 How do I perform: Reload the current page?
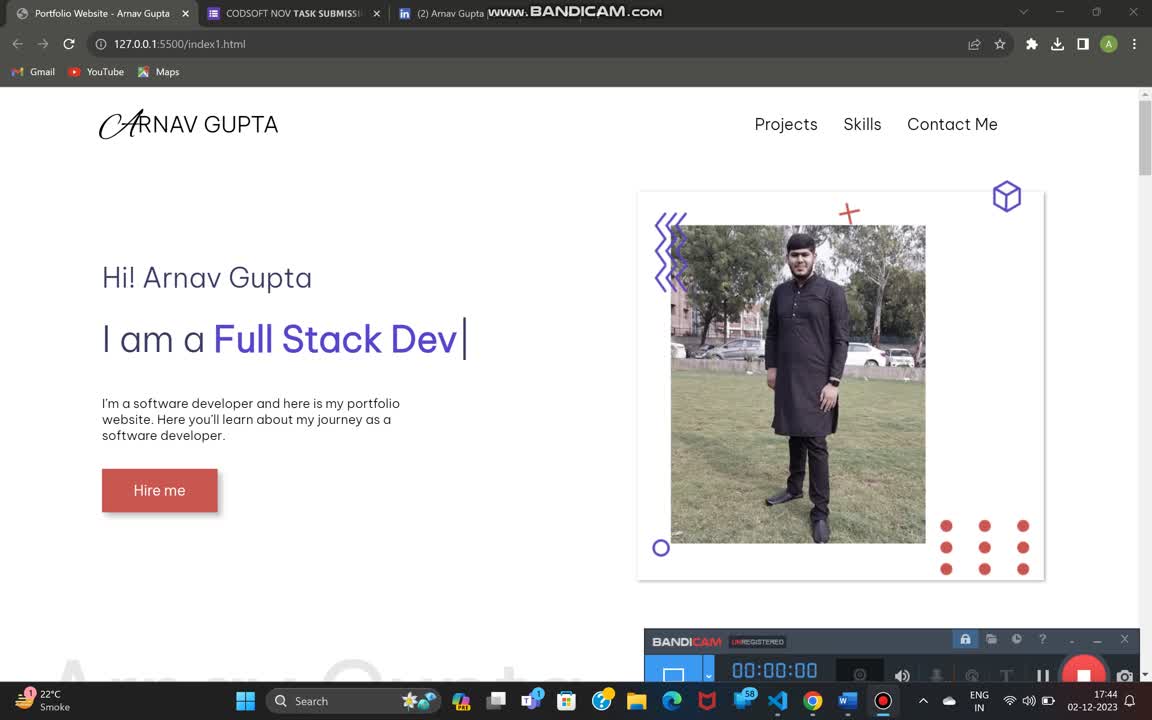[69, 44]
